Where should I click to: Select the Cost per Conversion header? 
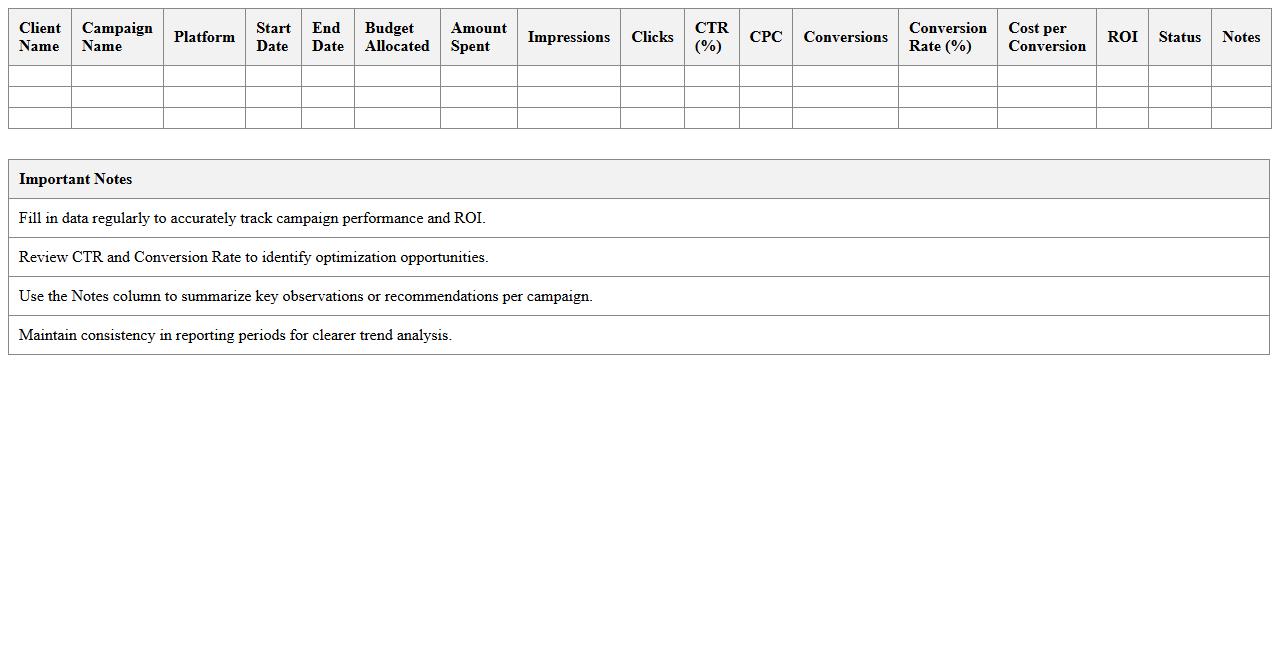point(1046,37)
